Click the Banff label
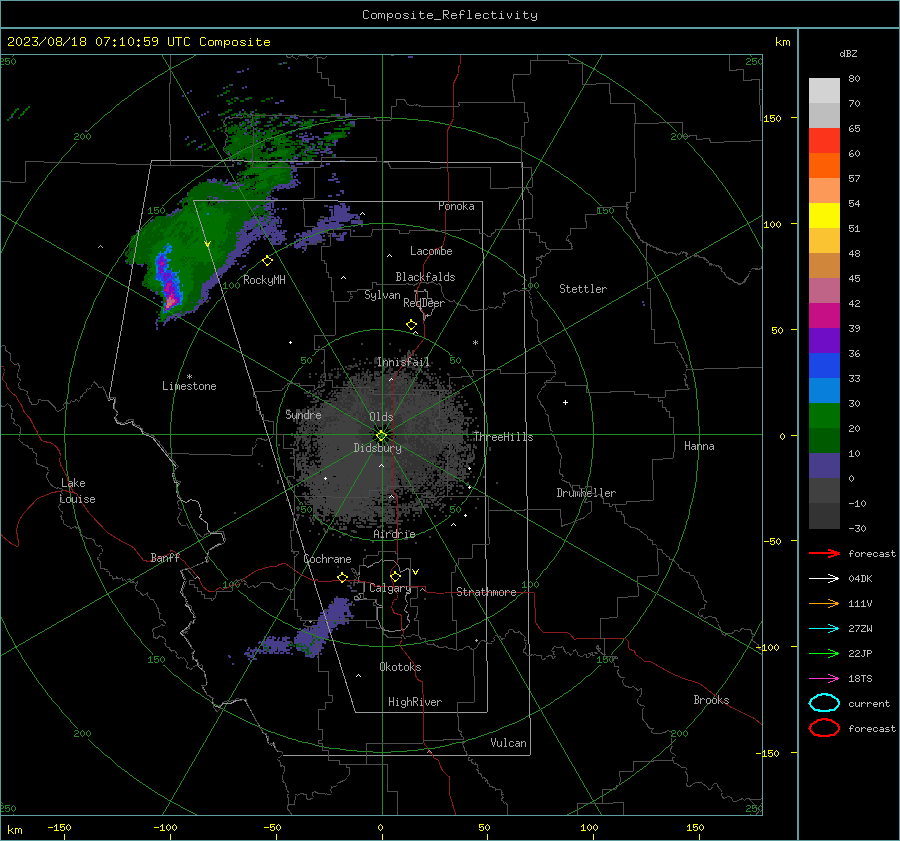This screenshot has height=841, width=900. (x=165, y=558)
